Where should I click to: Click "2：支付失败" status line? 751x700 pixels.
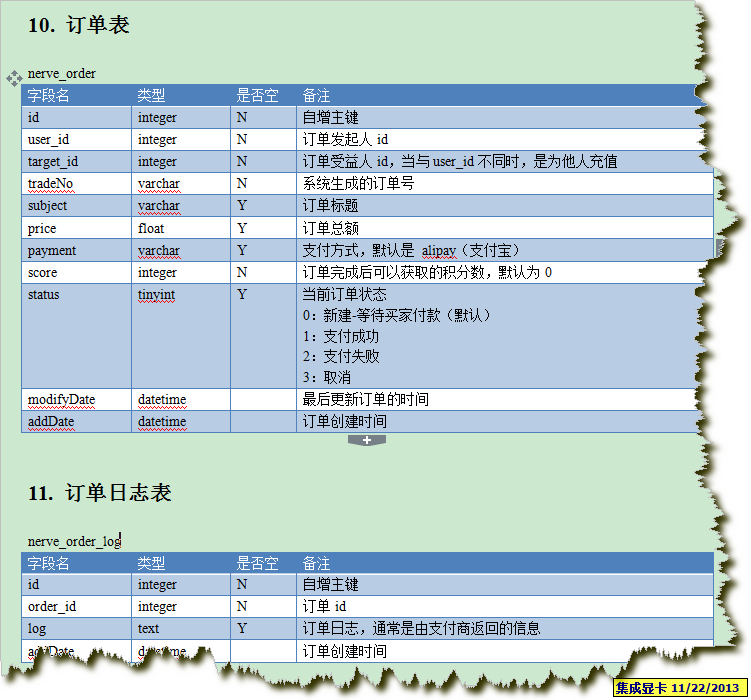(x=341, y=357)
